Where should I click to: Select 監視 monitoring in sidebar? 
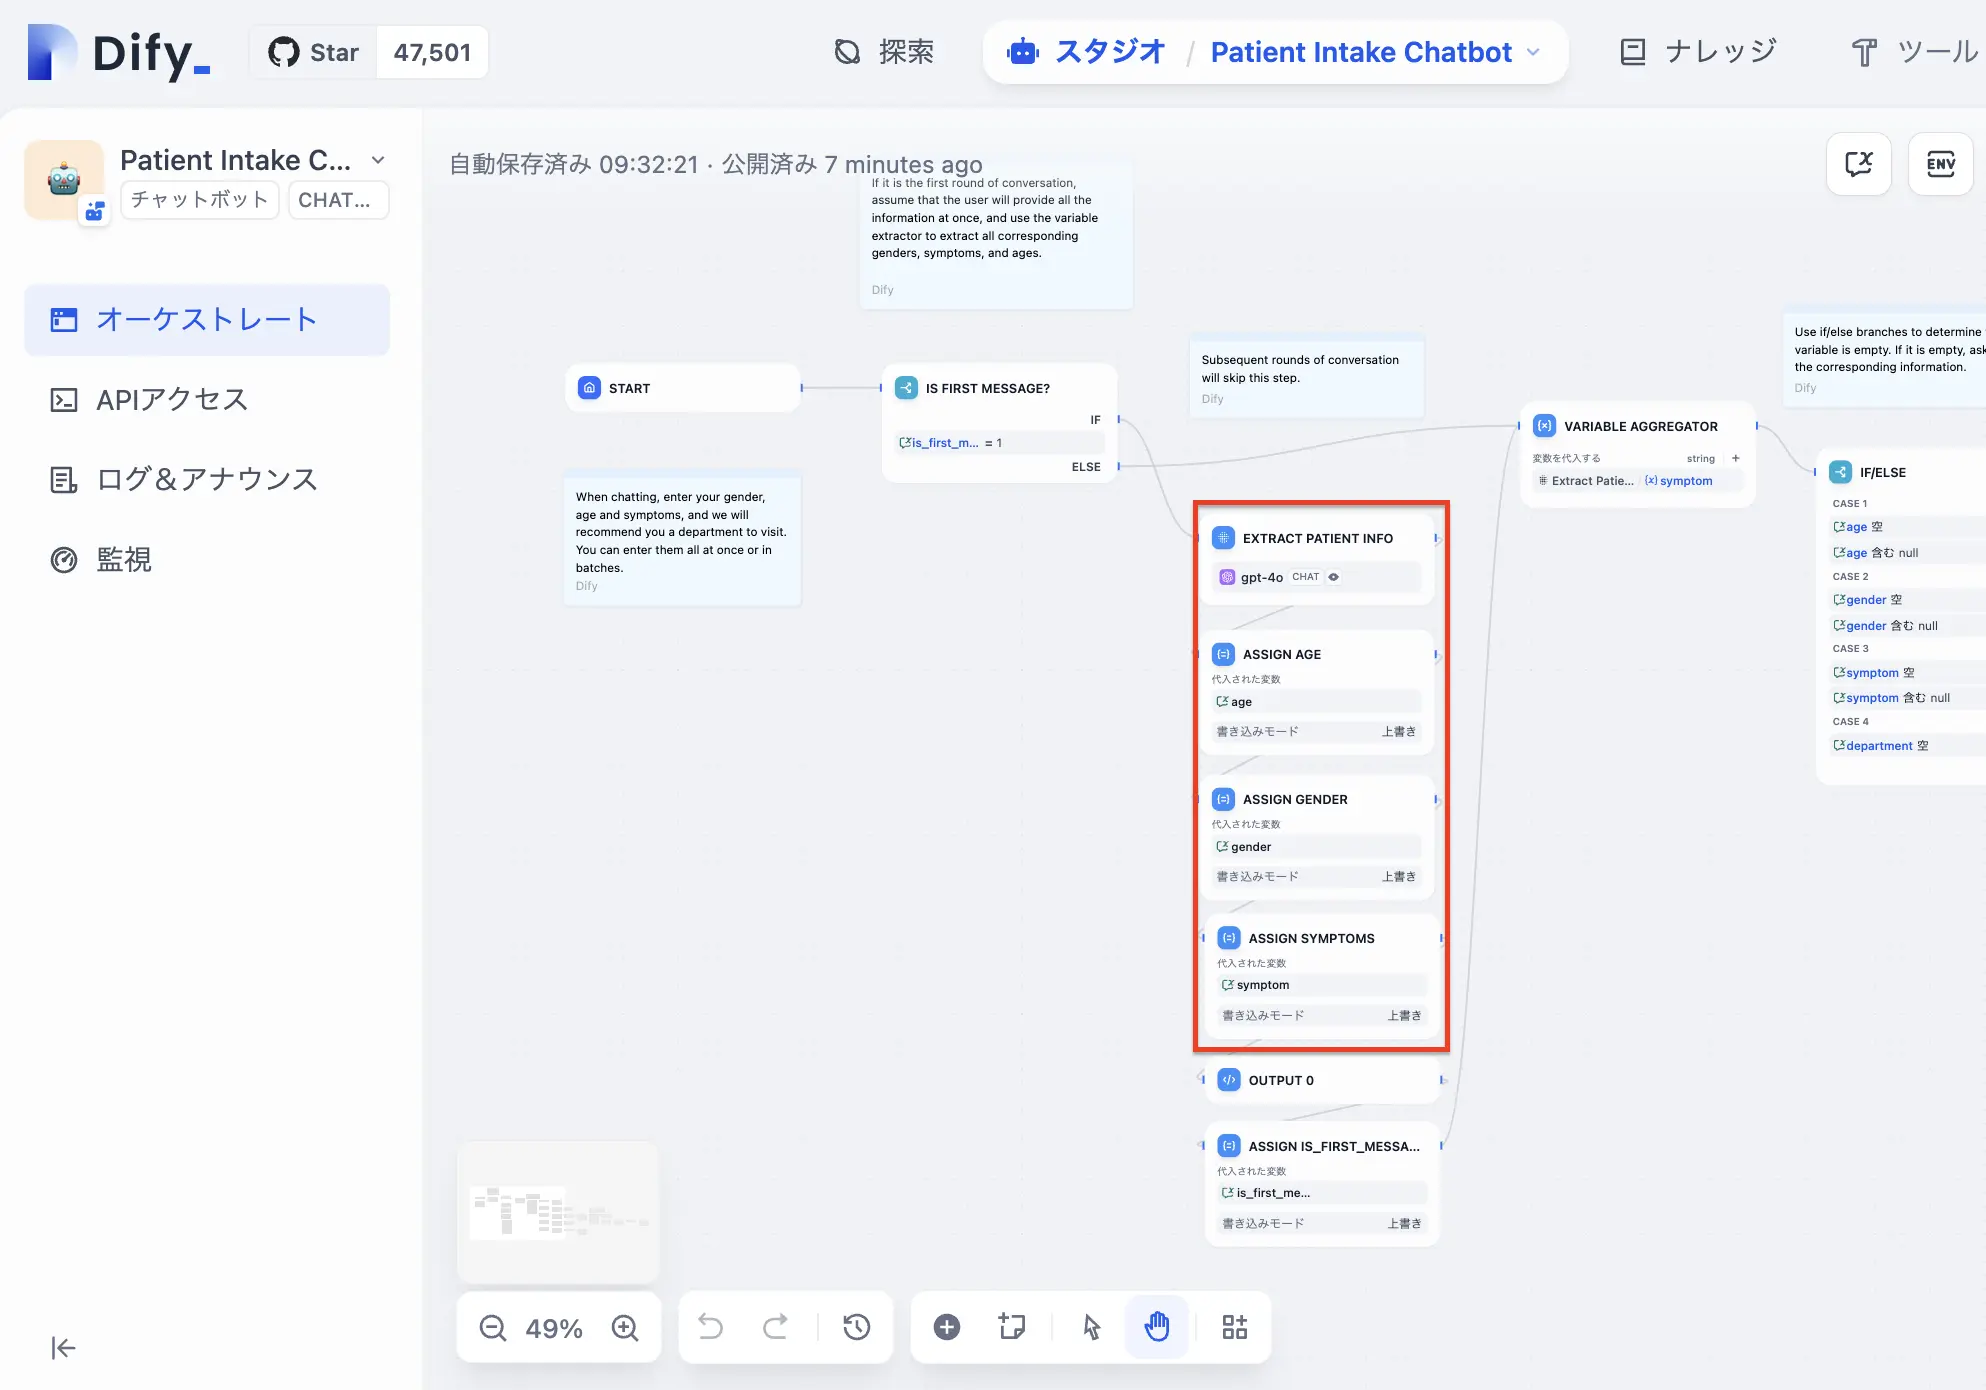207,560
